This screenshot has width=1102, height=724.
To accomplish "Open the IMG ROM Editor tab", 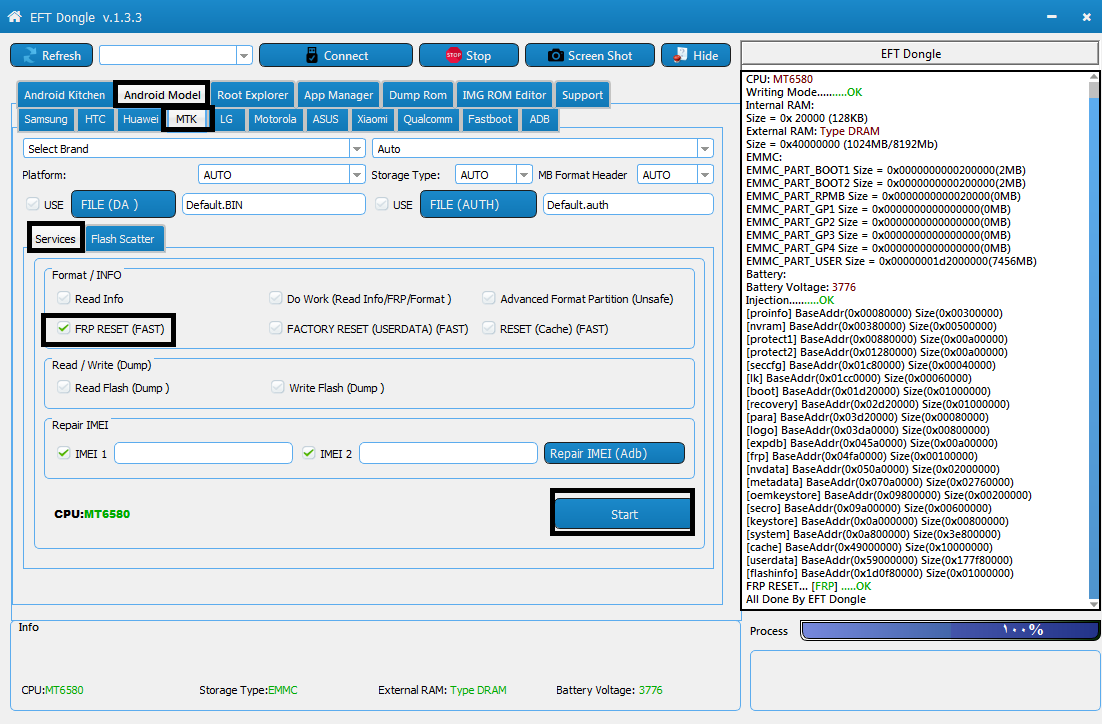I will (x=504, y=95).
